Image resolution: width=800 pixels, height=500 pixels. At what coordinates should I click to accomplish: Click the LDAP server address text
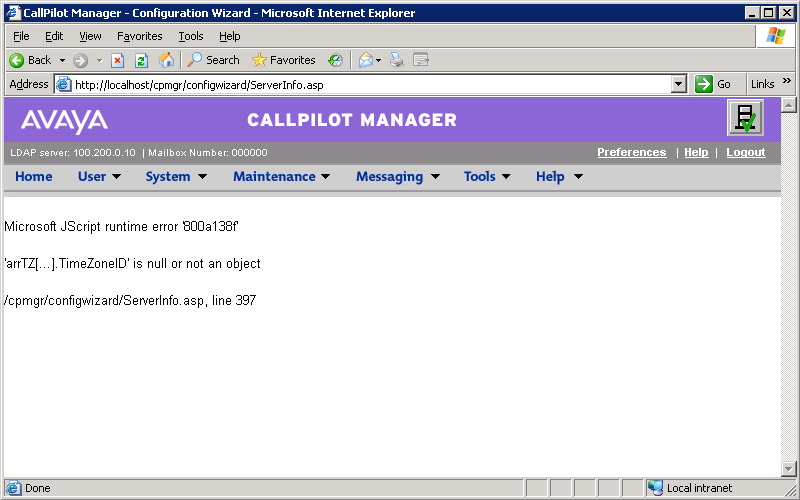(73, 153)
